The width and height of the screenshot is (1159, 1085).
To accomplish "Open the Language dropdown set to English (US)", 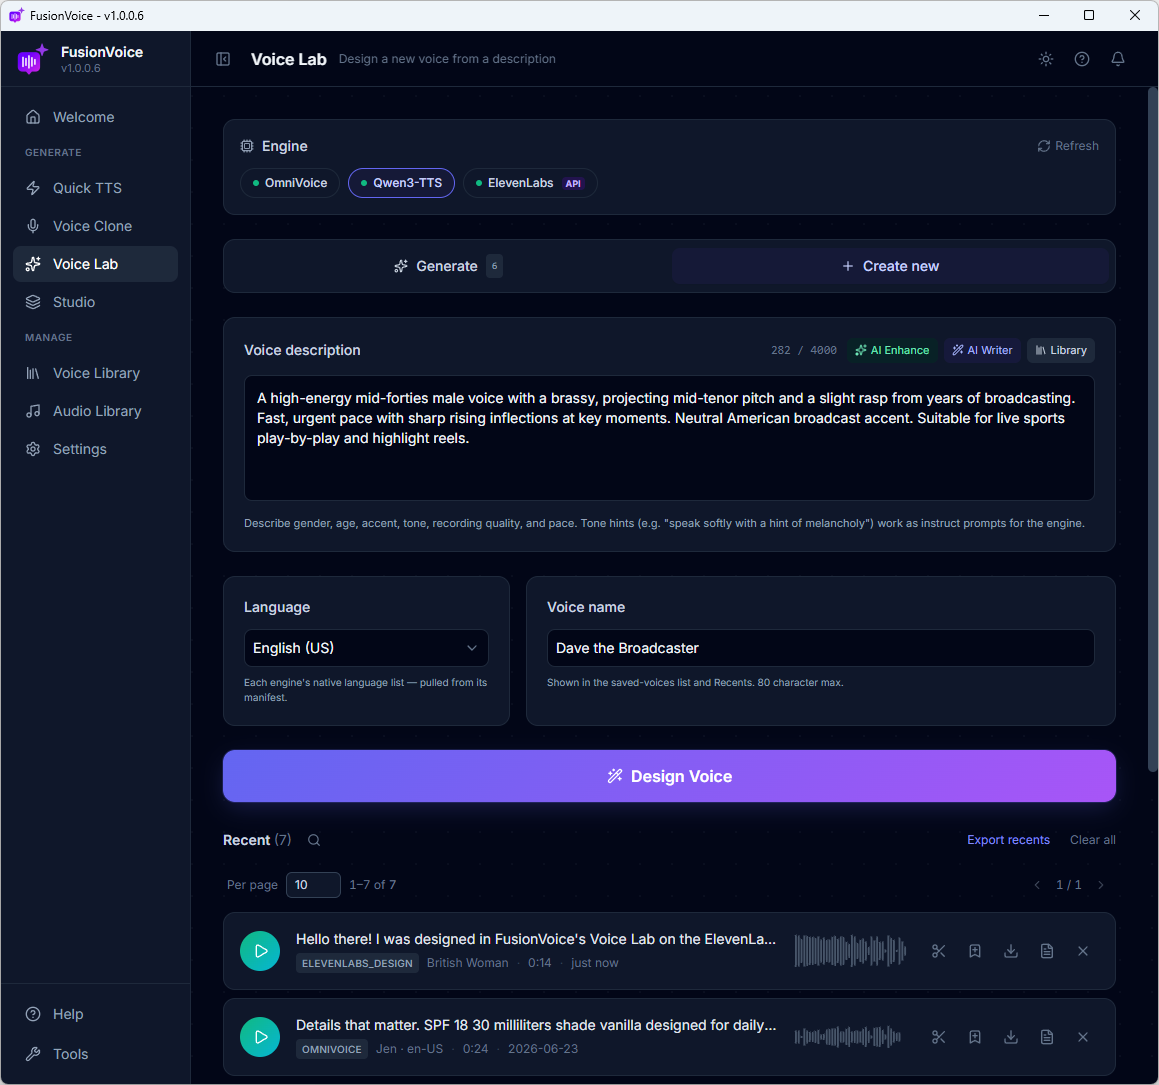I will click(366, 647).
